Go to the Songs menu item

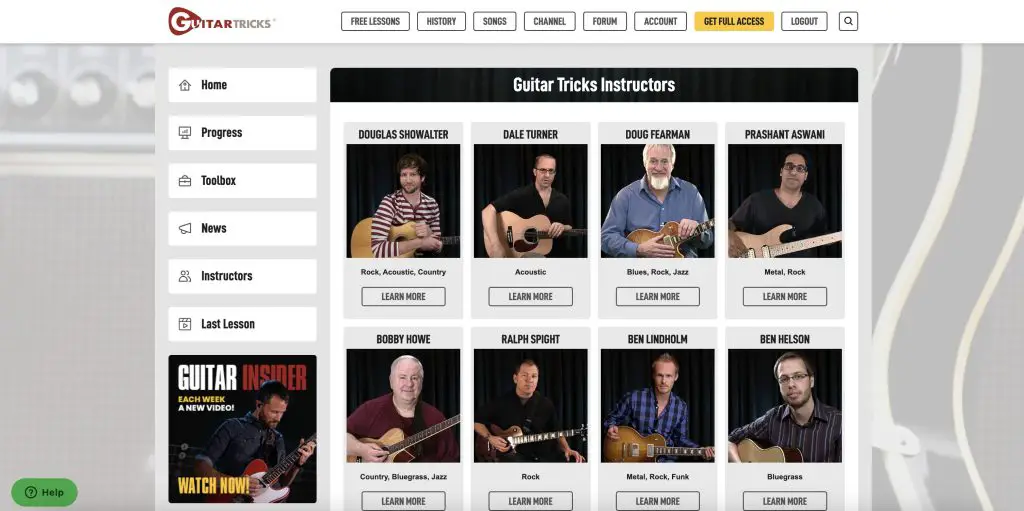pyautogui.click(x=494, y=21)
